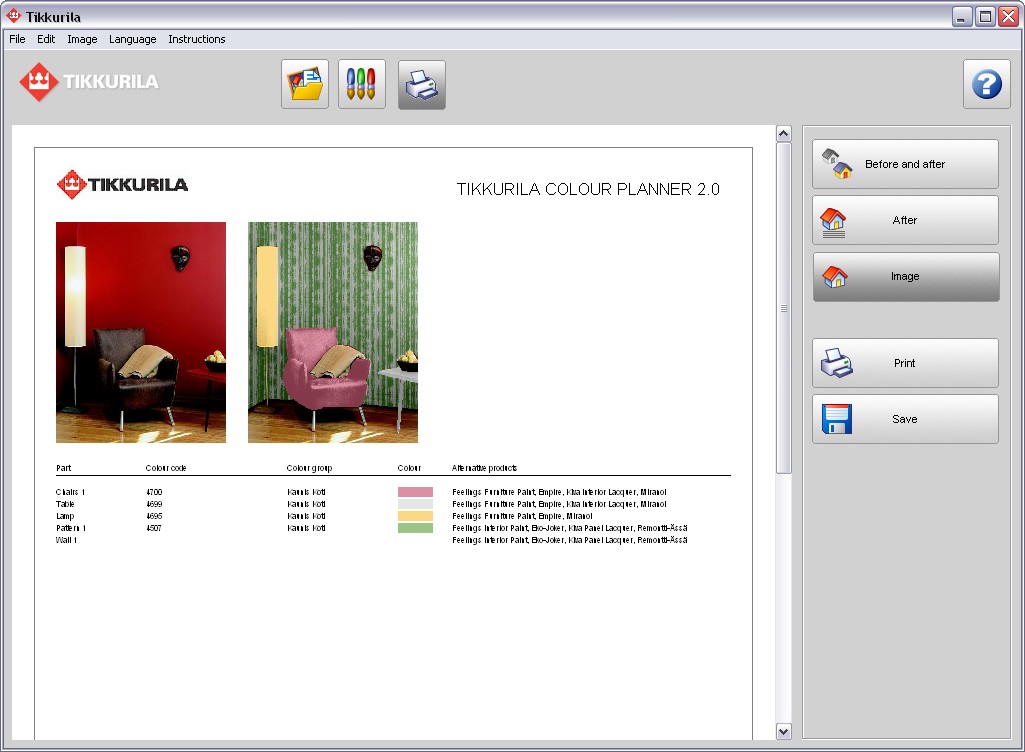
Task: Click the green patterned after image
Action: point(333,332)
